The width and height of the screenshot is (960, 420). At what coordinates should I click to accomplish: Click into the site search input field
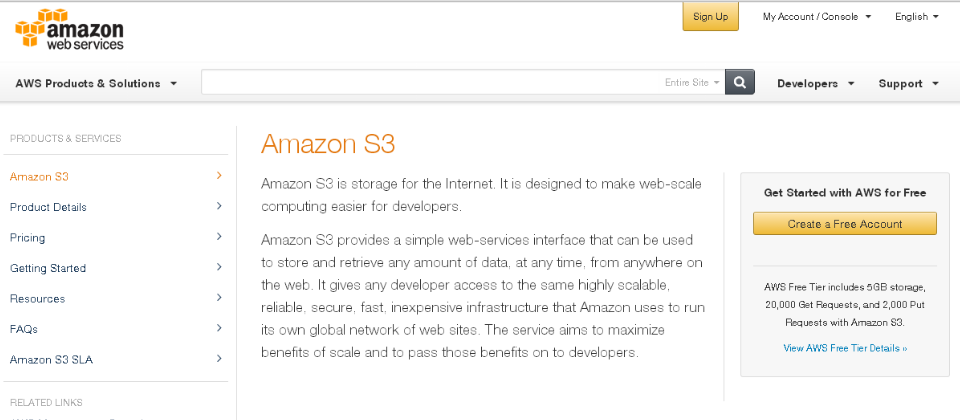pos(432,83)
